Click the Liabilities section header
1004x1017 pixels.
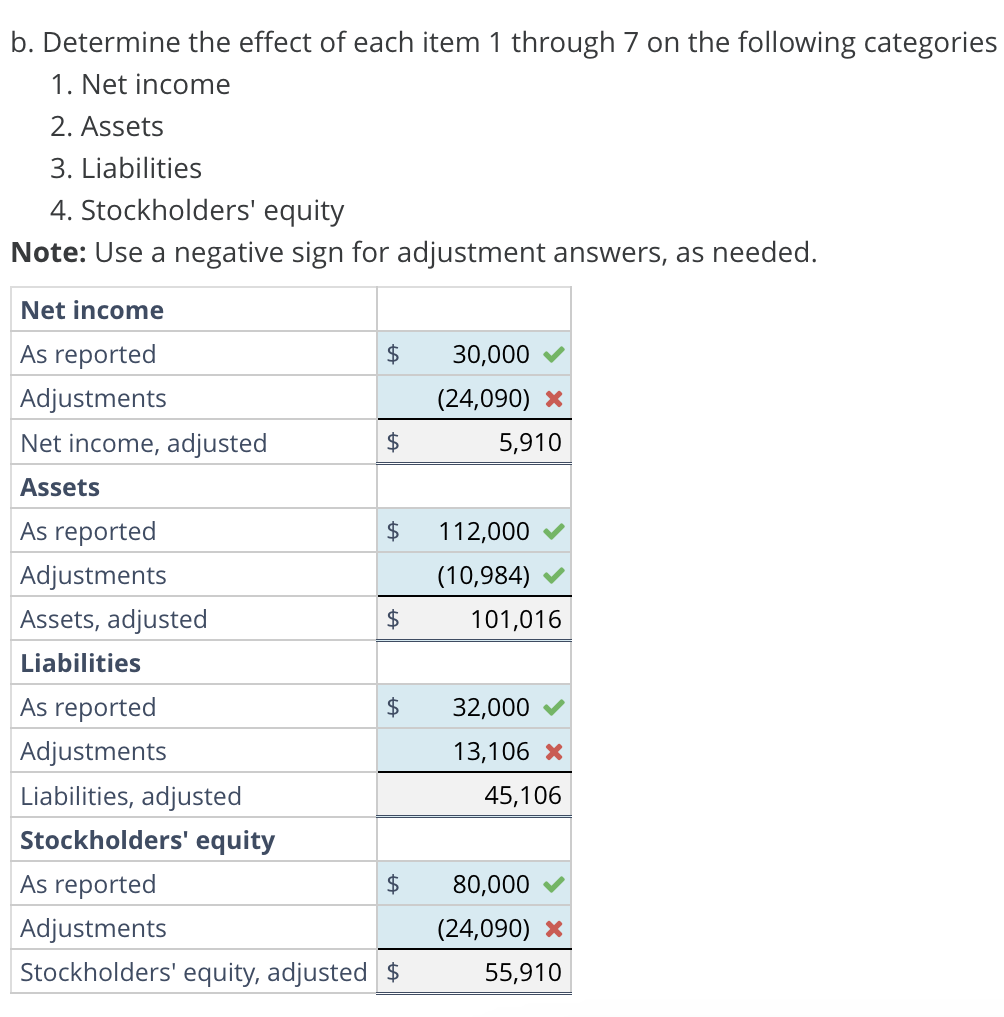[x=78, y=662]
